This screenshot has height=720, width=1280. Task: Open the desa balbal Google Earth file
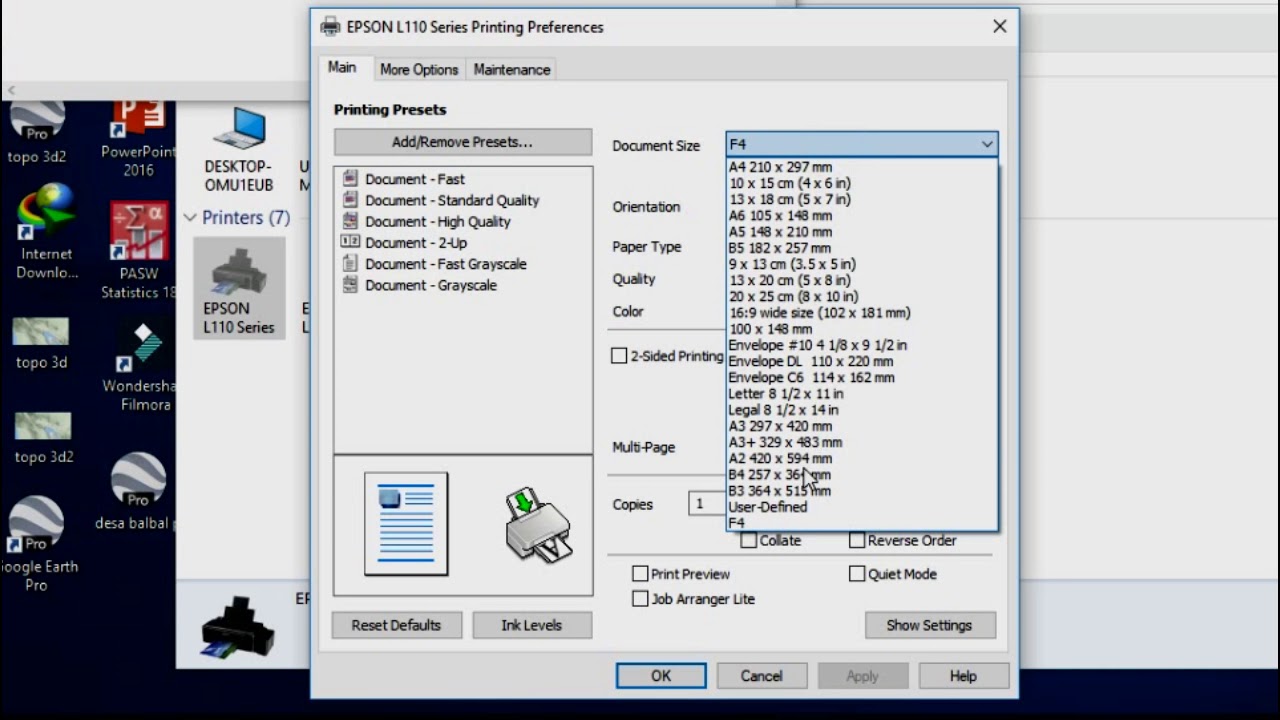[x=138, y=492]
